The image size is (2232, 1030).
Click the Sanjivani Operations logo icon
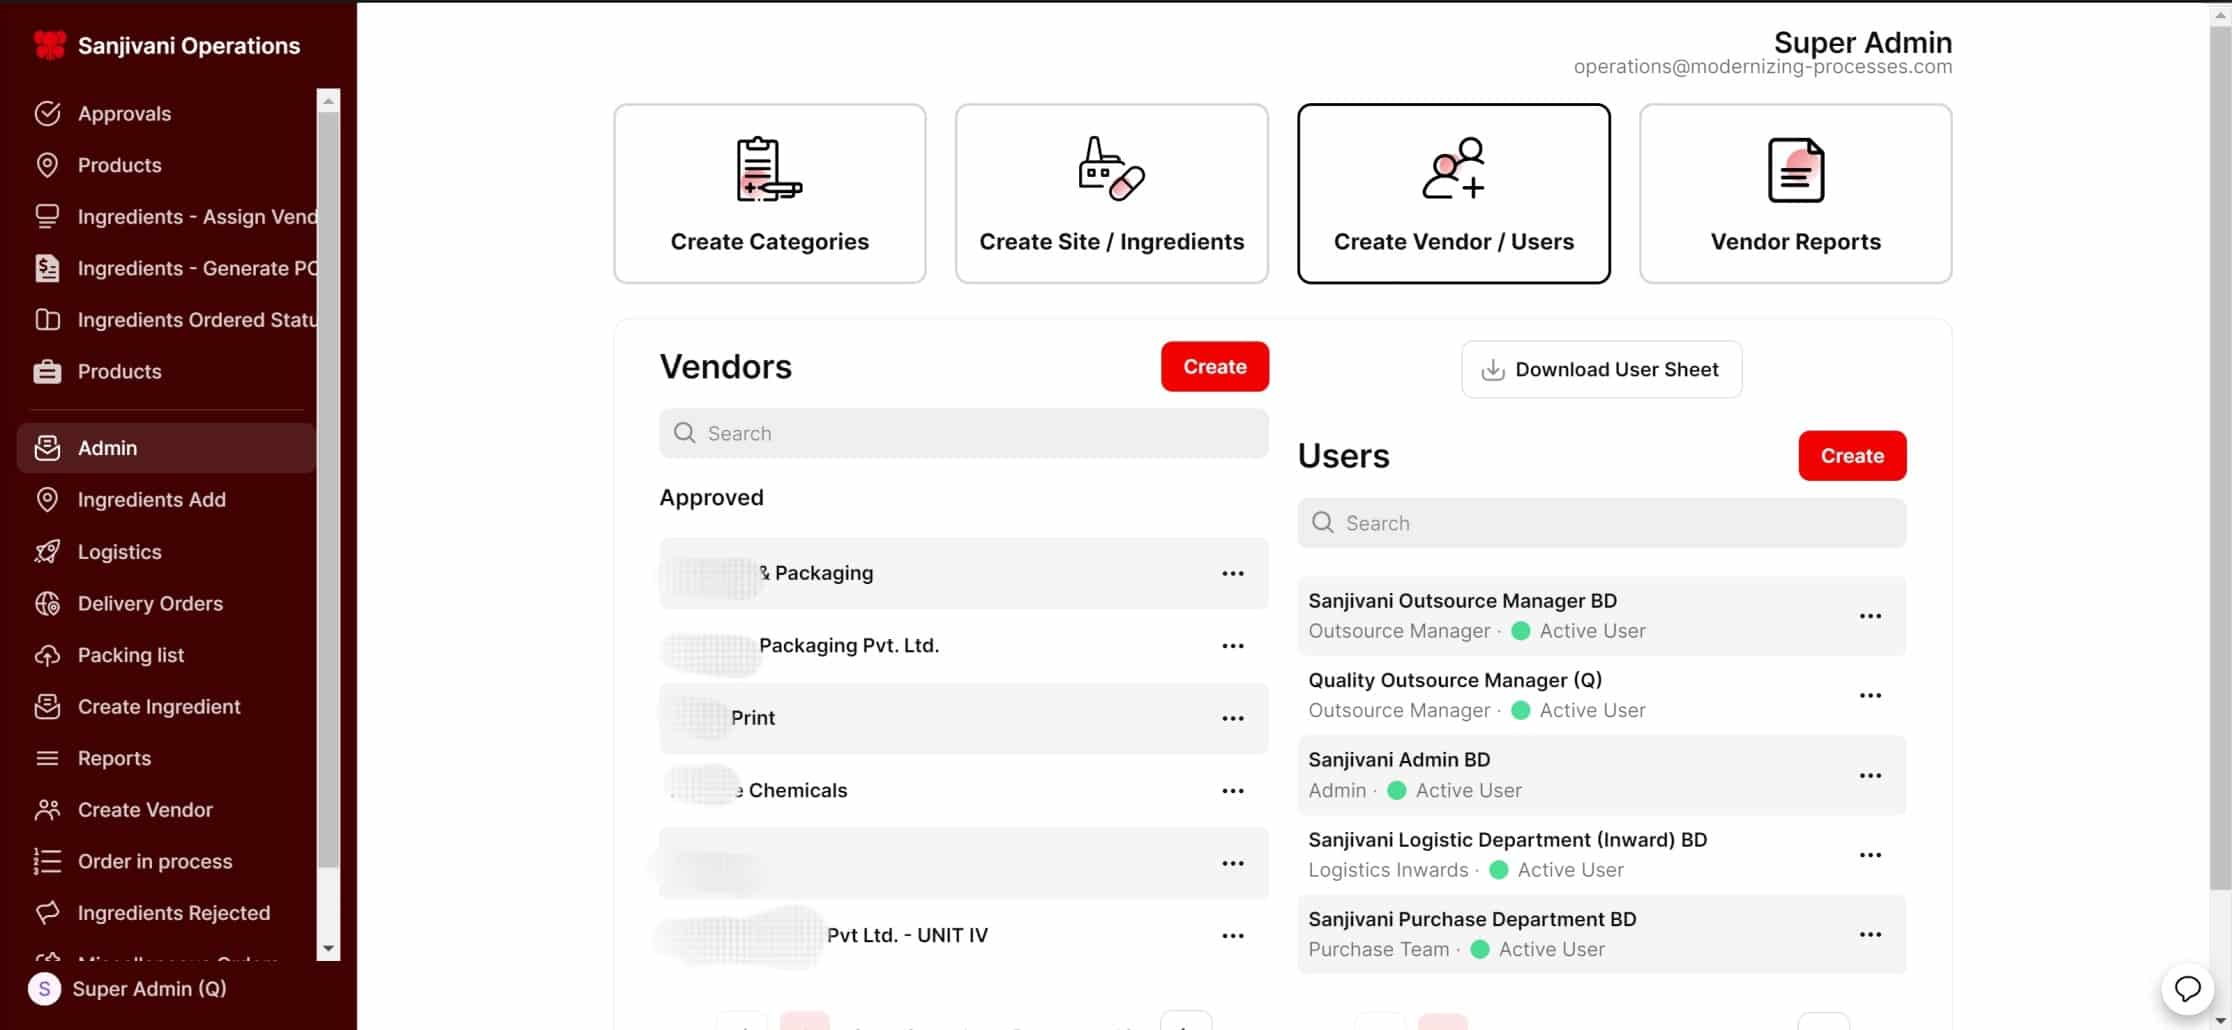[49, 45]
